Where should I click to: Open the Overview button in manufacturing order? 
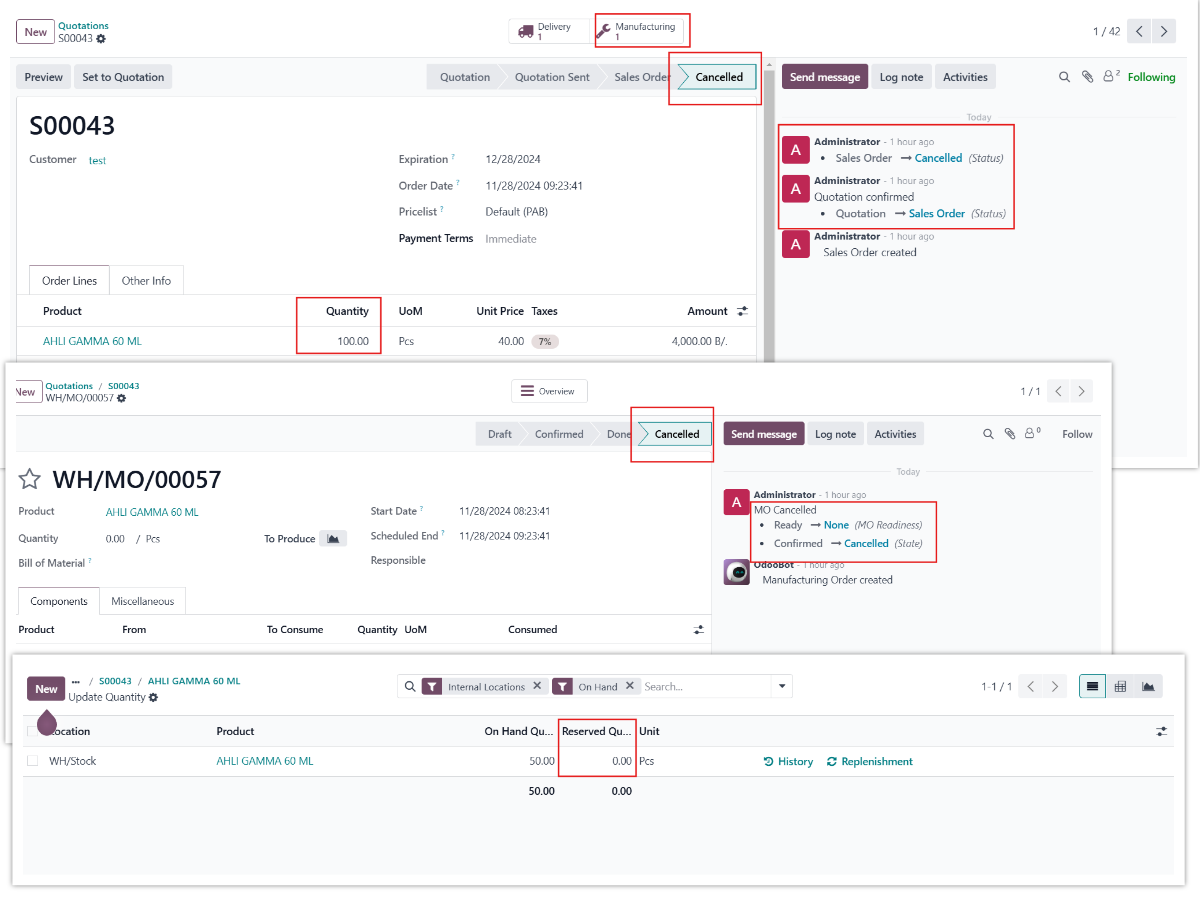[549, 391]
